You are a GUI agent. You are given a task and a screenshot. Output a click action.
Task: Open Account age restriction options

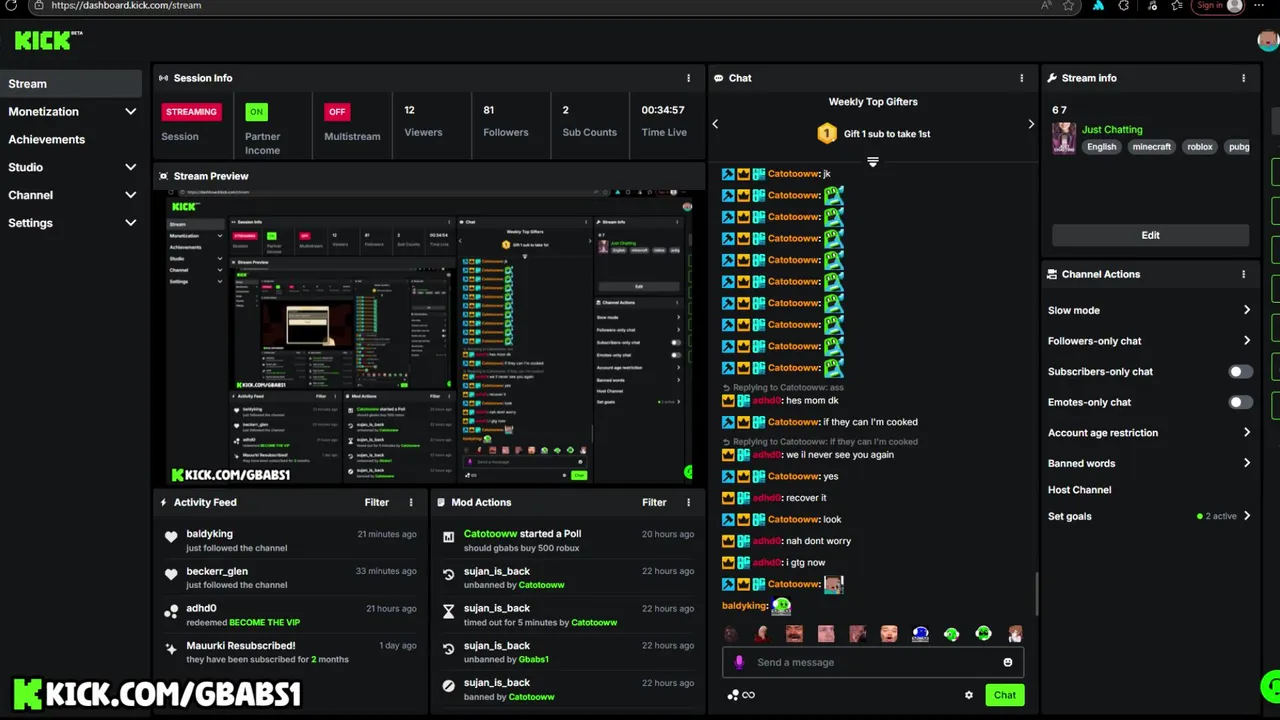(x=1149, y=433)
